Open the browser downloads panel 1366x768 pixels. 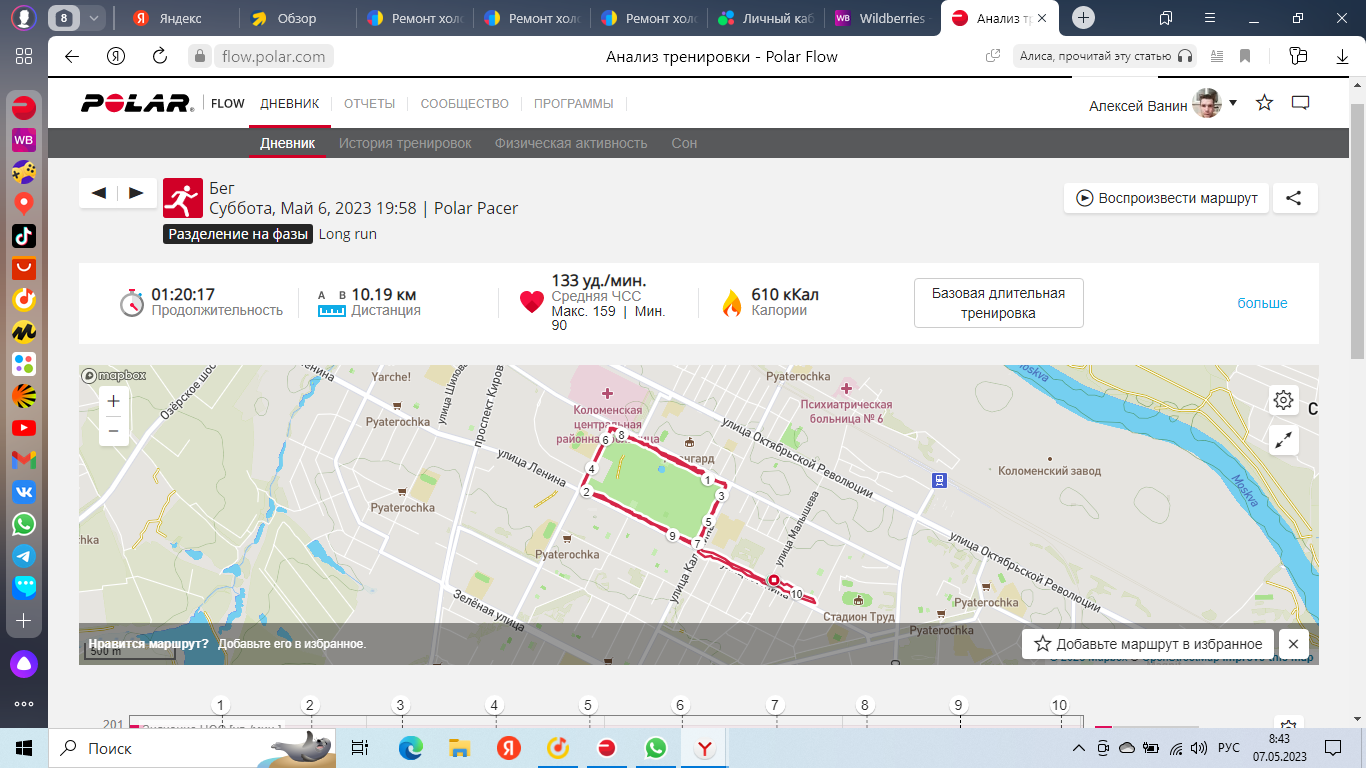pyautogui.click(x=1342, y=56)
